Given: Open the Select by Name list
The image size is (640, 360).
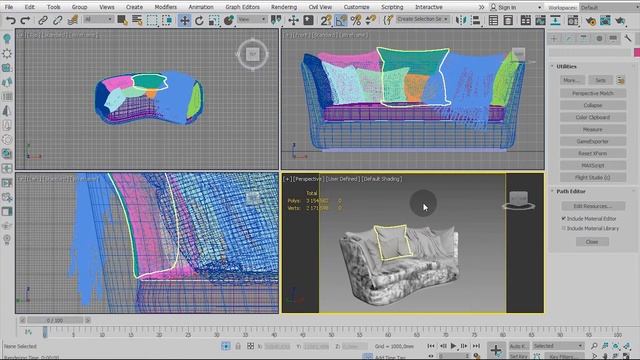Looking at the screenshot, I should 137,20.
